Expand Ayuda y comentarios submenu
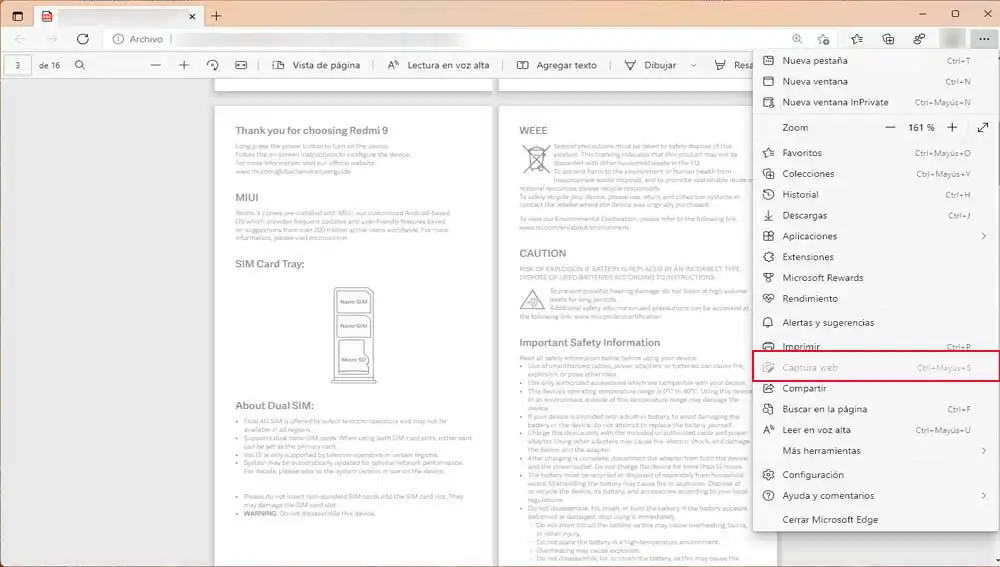 (x=876, y=496)
